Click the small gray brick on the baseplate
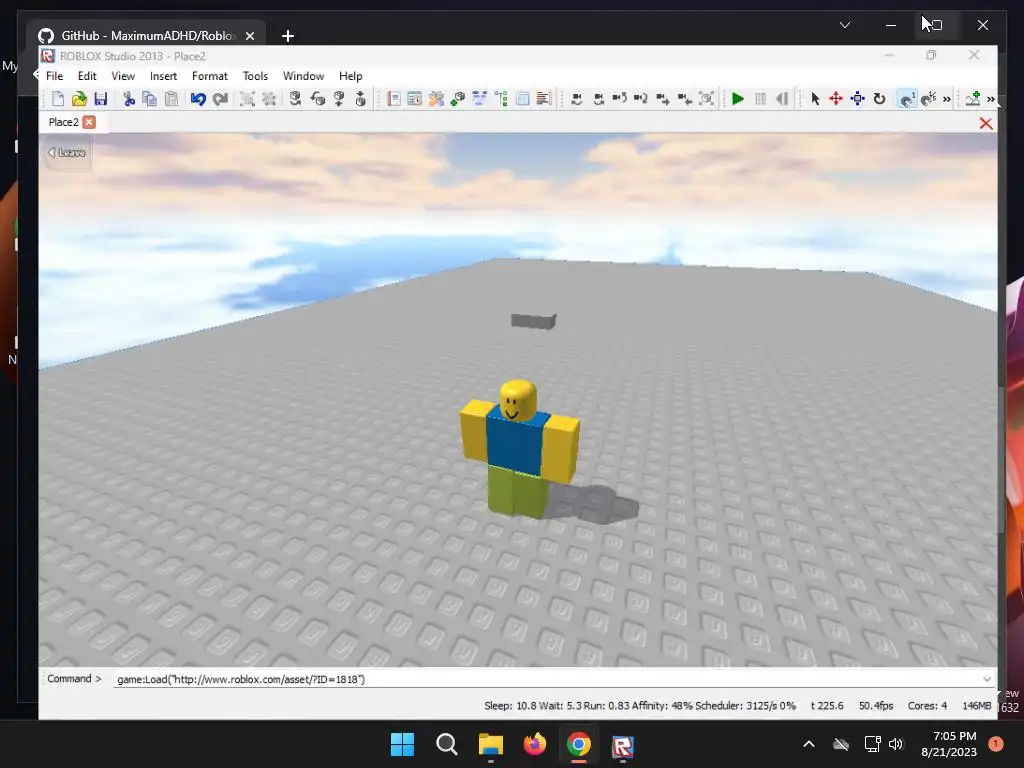Image resolution: width=1024 pixels, height=768 pixels. [534, 321]
